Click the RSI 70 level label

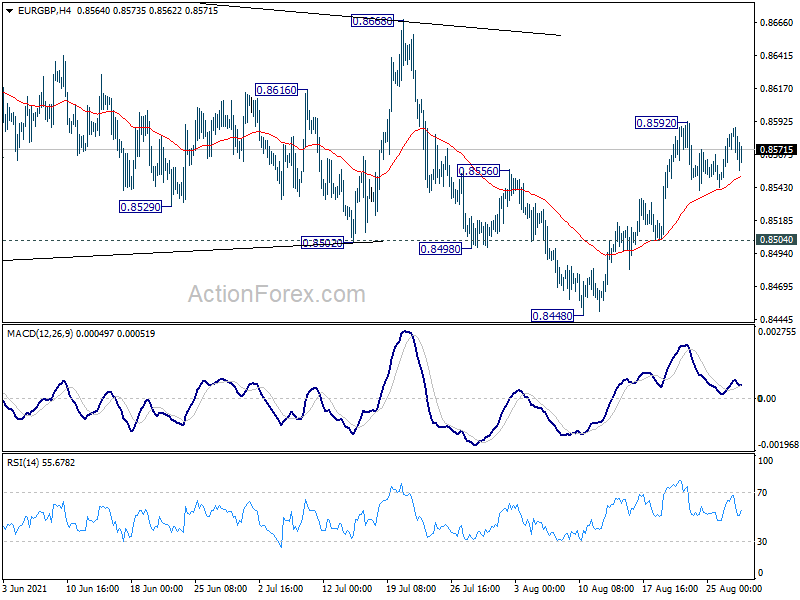(x=762, y=493)
